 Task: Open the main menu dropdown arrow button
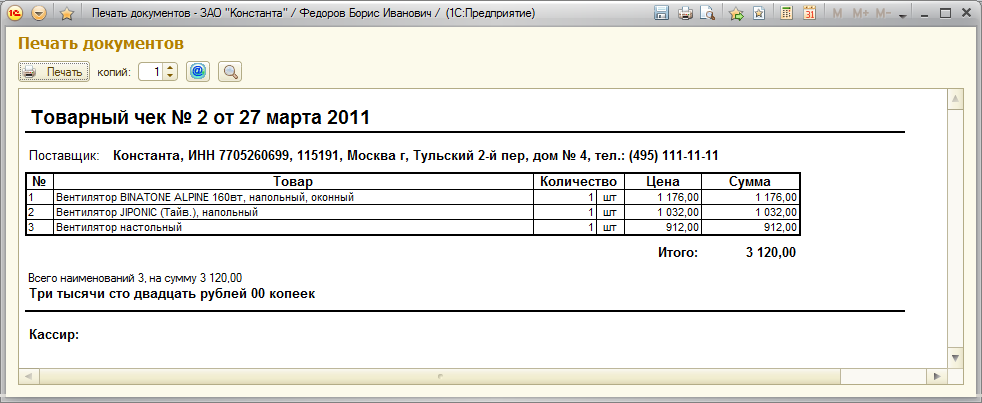pos(39,13)
